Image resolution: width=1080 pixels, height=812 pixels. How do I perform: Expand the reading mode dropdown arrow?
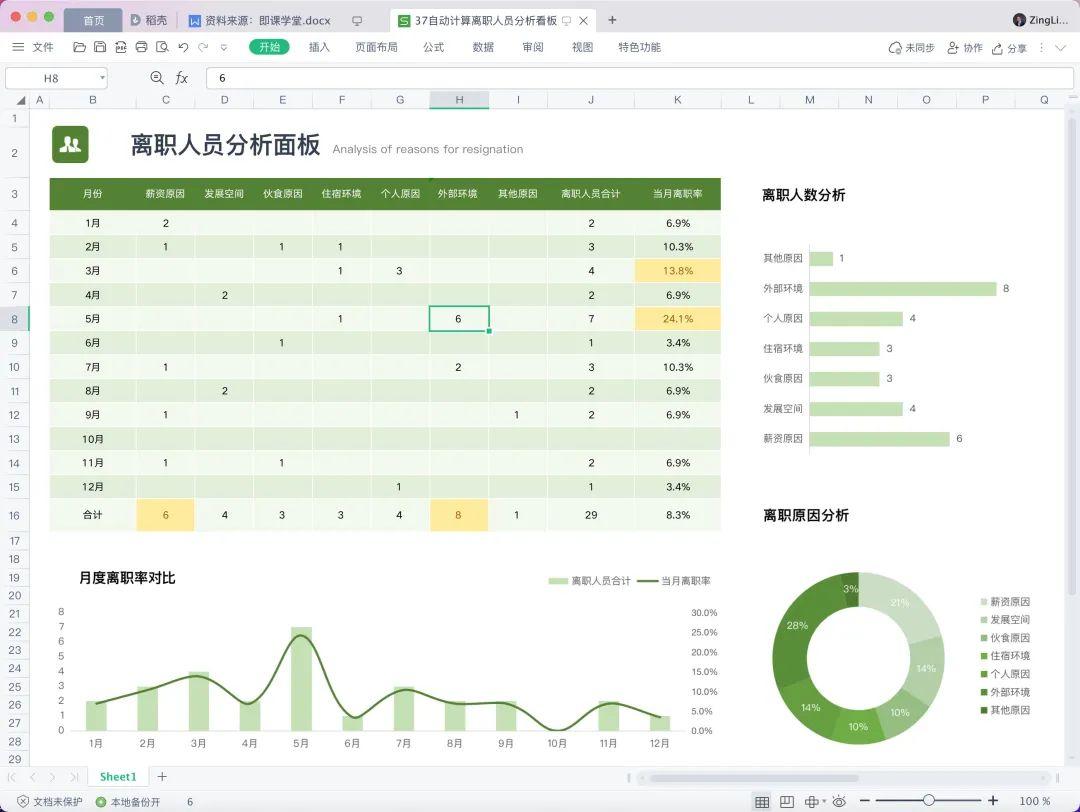point(824,801)
